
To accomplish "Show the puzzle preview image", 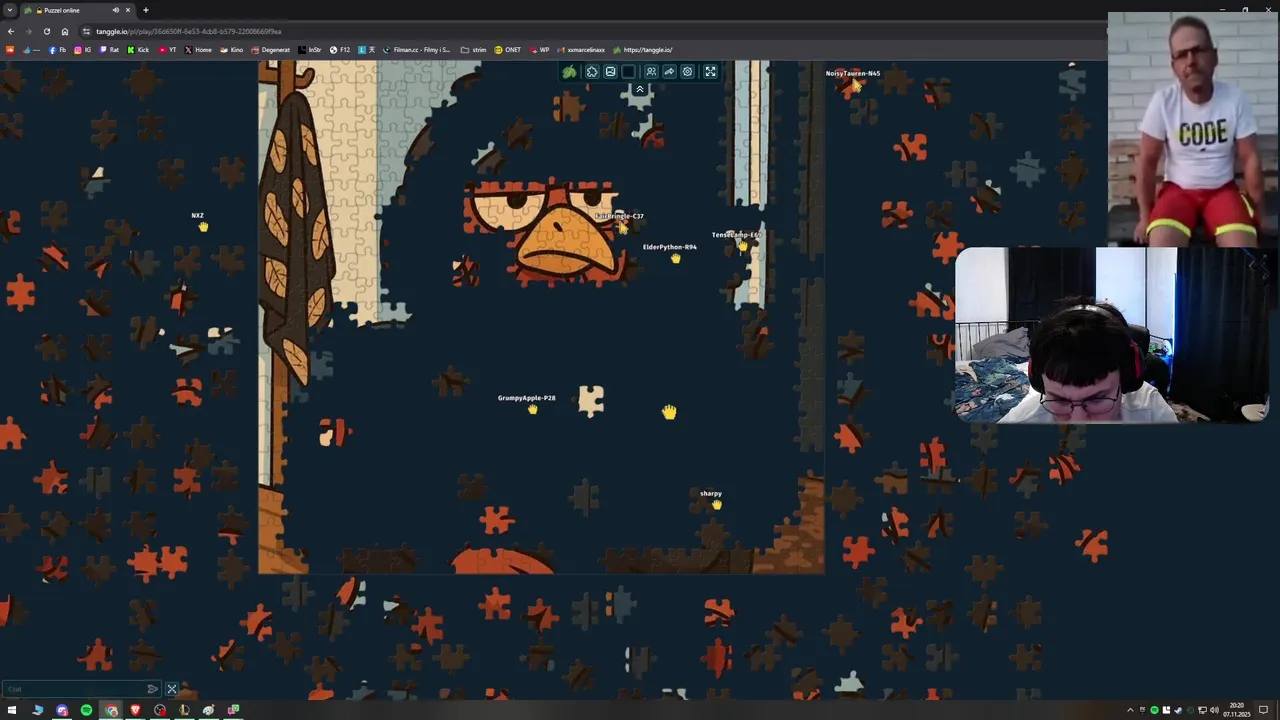I will (x=610, y=72).
